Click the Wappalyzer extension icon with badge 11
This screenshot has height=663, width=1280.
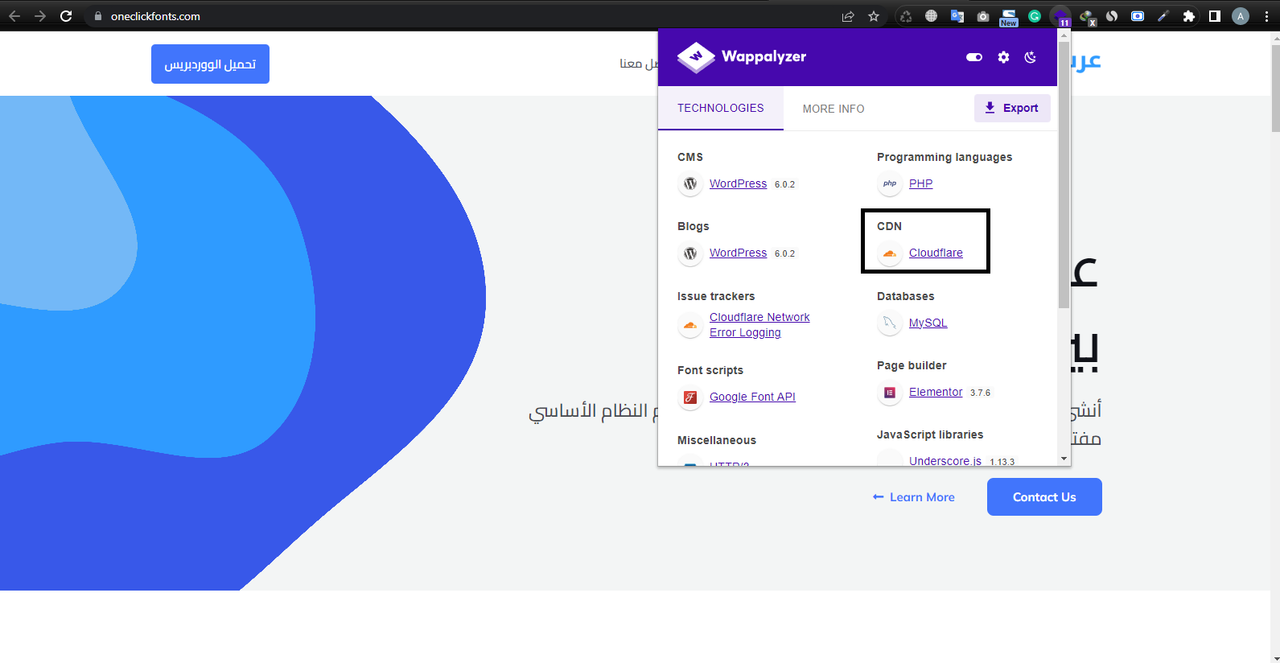[x=1060, y=16]
